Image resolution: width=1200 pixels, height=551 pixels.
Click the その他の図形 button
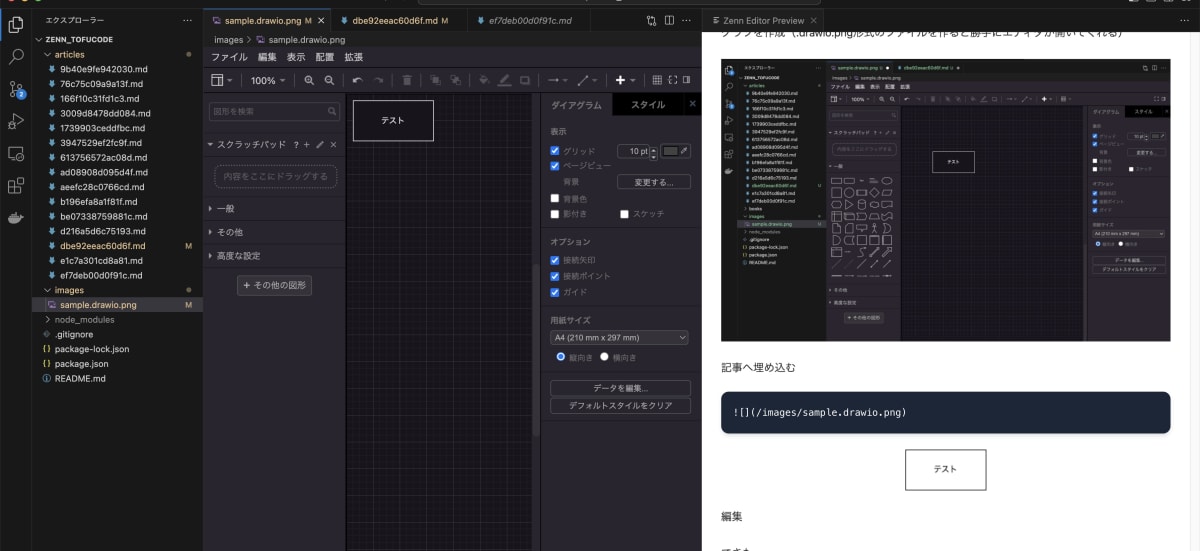274,285
